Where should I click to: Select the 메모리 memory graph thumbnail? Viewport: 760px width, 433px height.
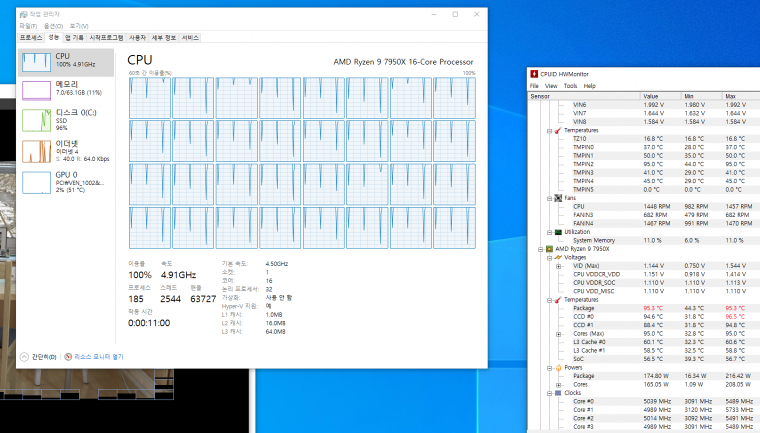36,90
